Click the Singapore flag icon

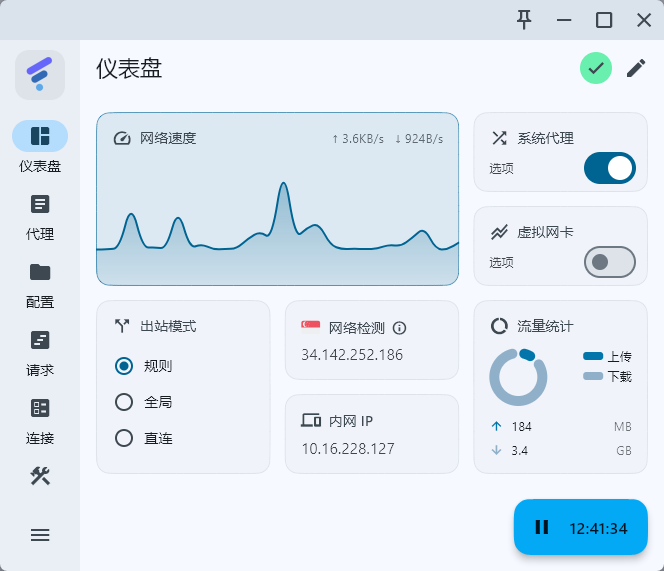click(x=310, y=327)
